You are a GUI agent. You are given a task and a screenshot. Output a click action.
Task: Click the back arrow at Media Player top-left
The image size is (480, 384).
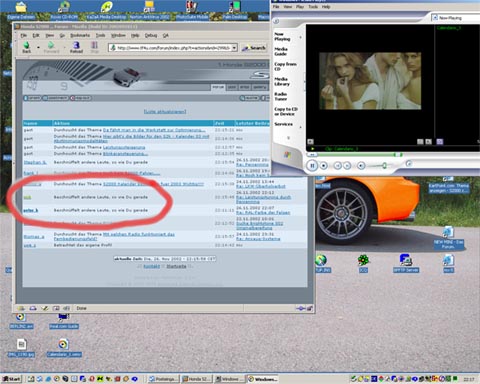tap(276, 21)
